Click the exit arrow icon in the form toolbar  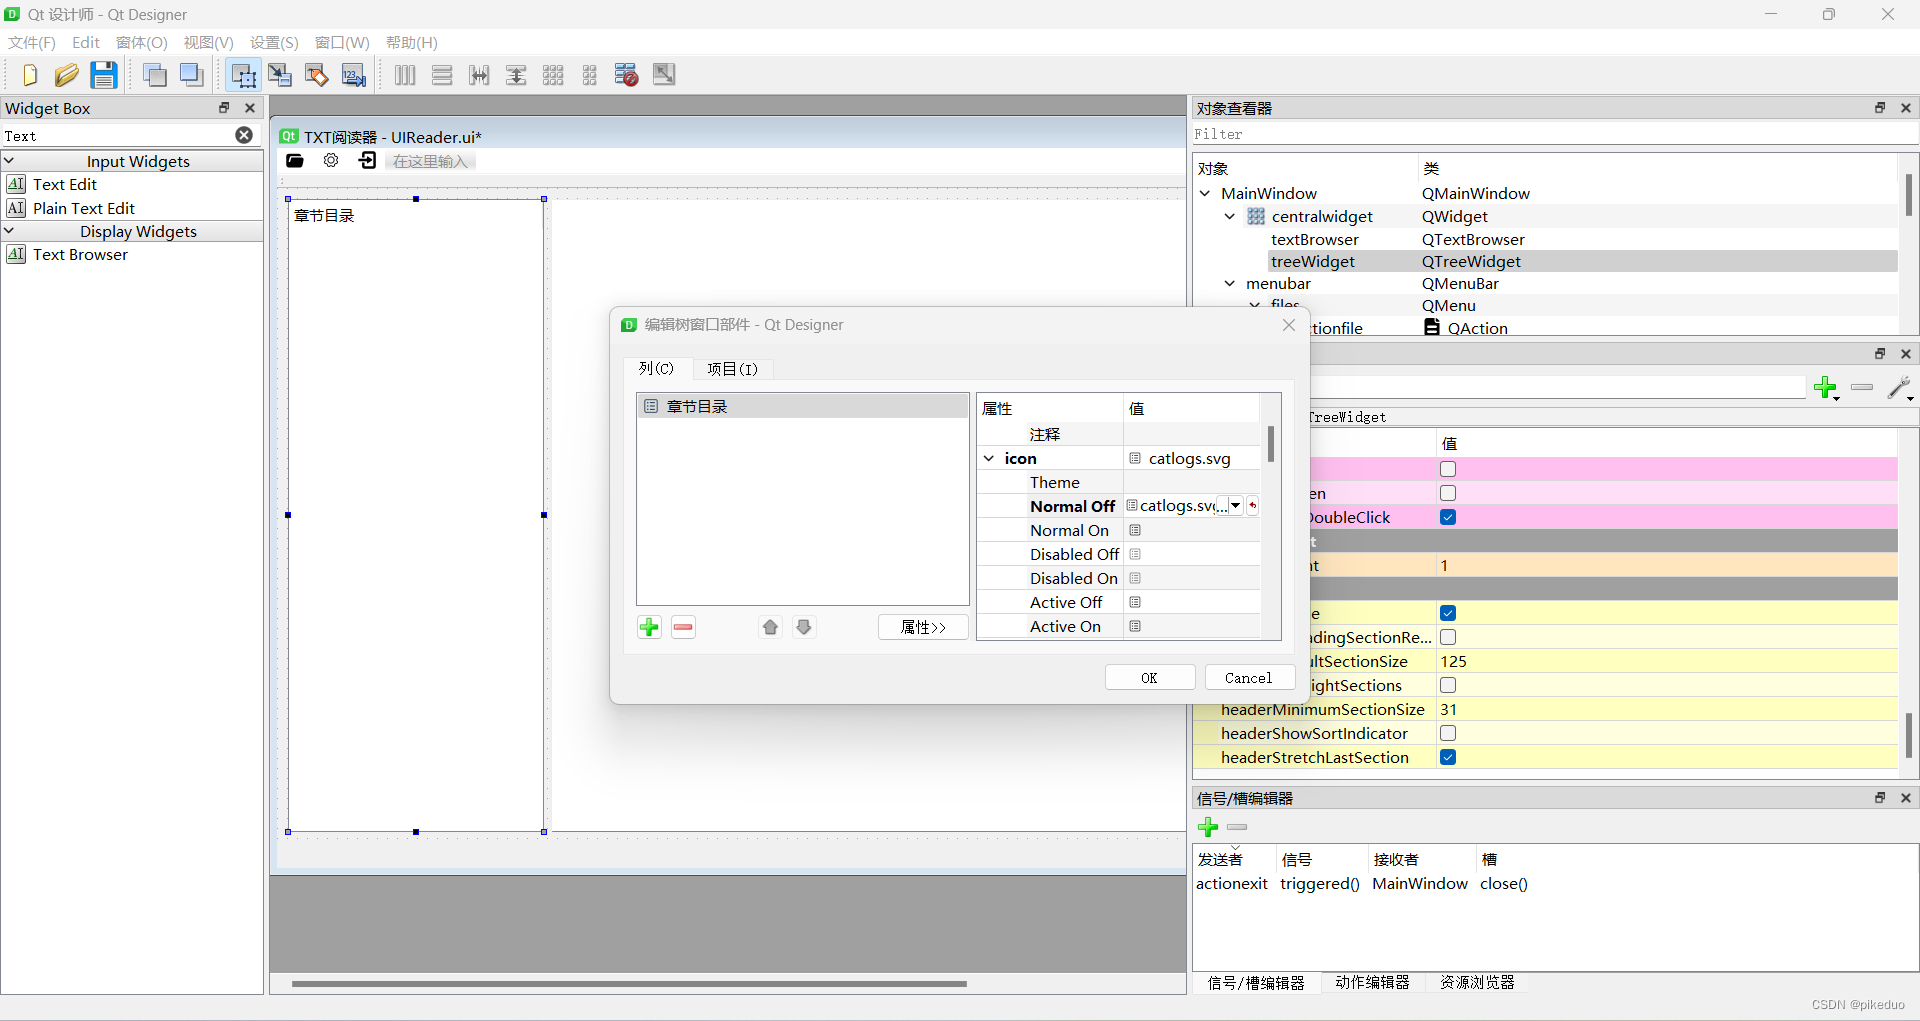tap(367, 161)
